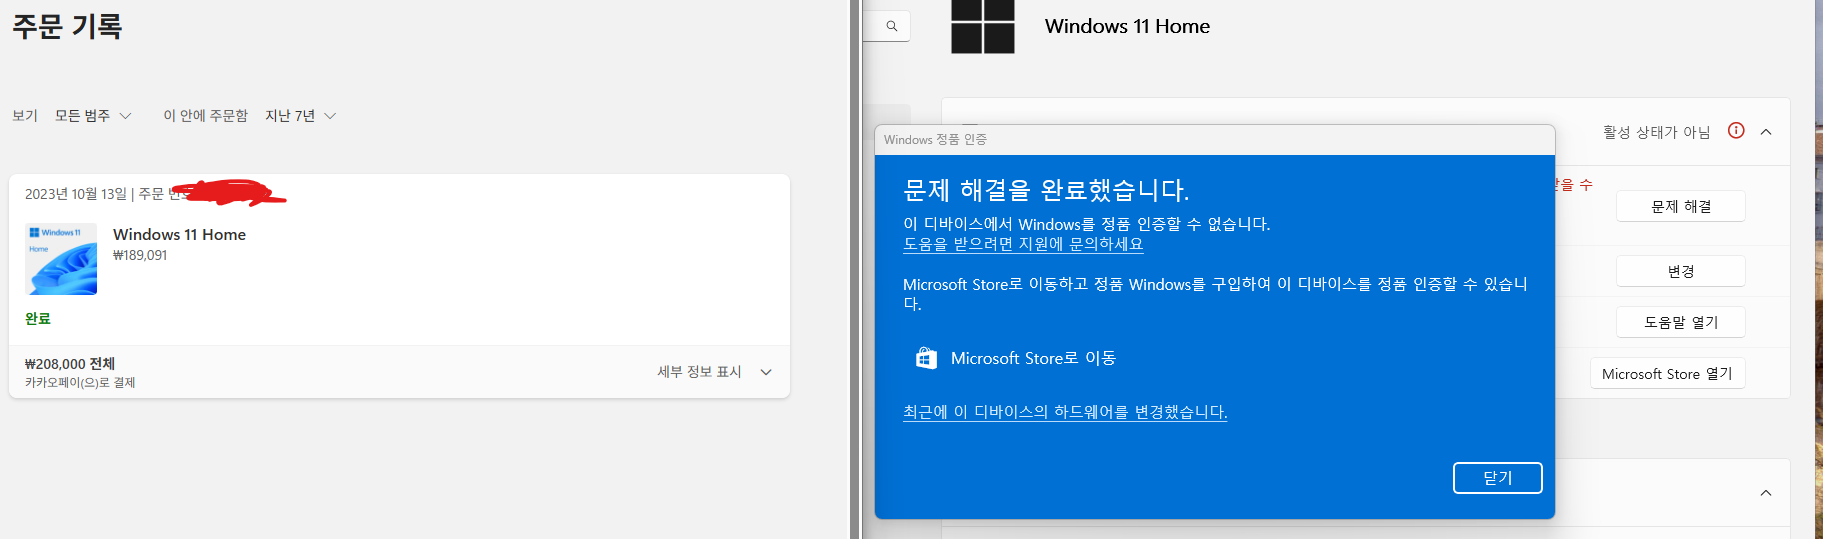Click the Windows 11 logo in Settings
The height and width of the screenshot is (539, 1823).
(x=982, y=26)
